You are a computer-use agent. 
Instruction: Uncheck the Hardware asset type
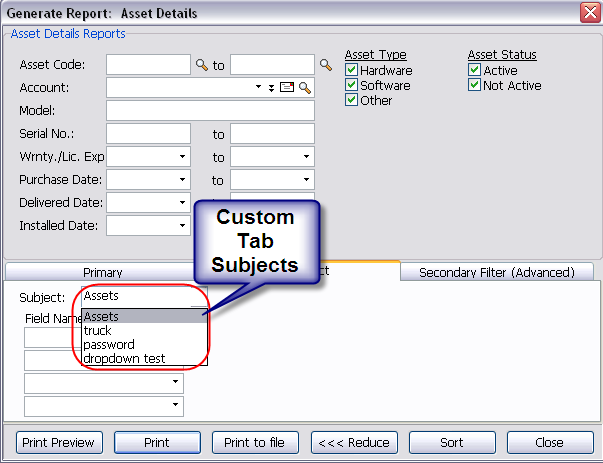pos(351,71)
